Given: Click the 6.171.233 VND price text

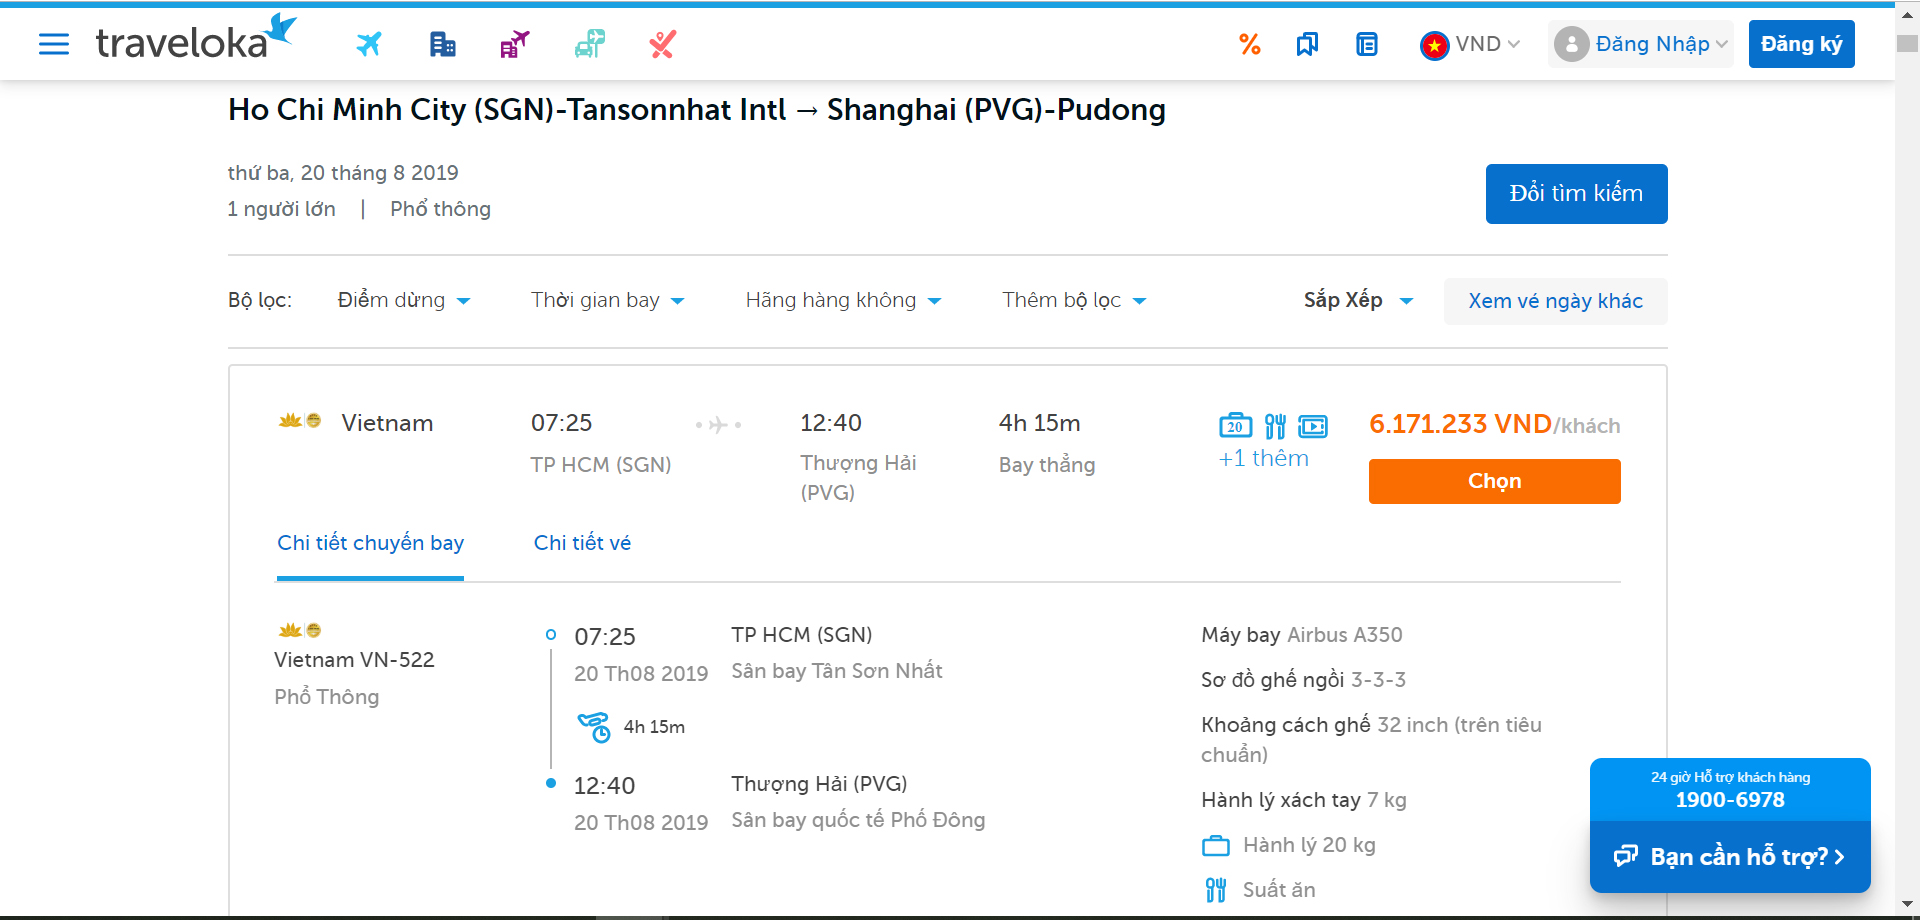Looking at the screenshot, I should click(x=1460, y=424).
